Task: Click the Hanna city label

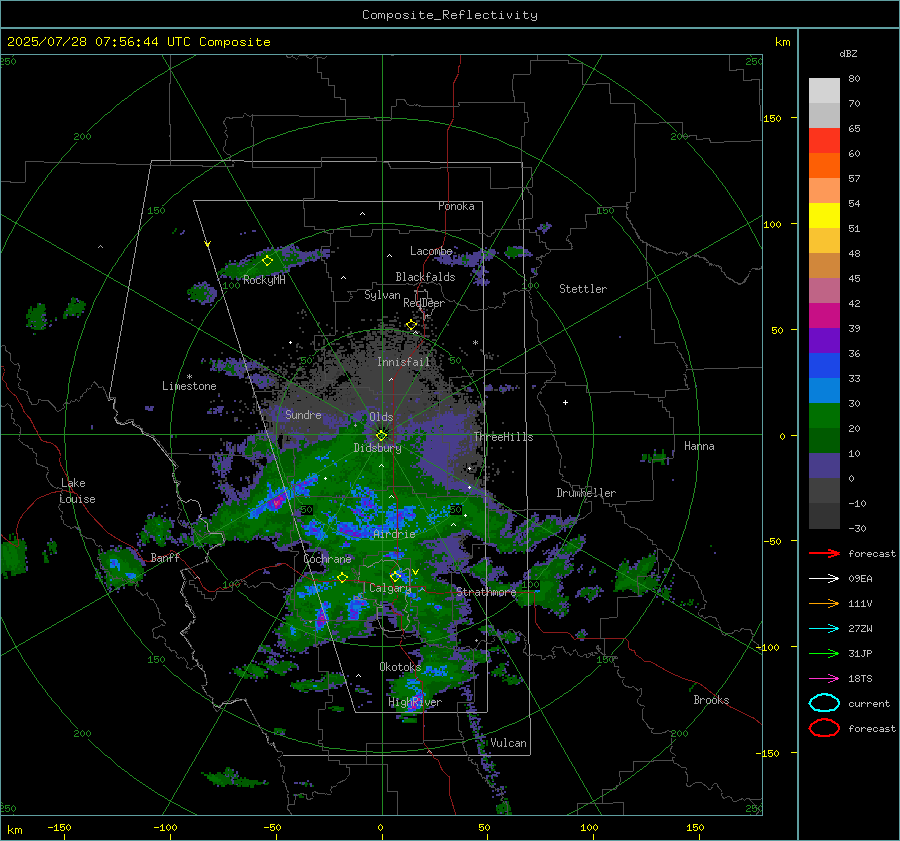Action: tap(699, 446)
